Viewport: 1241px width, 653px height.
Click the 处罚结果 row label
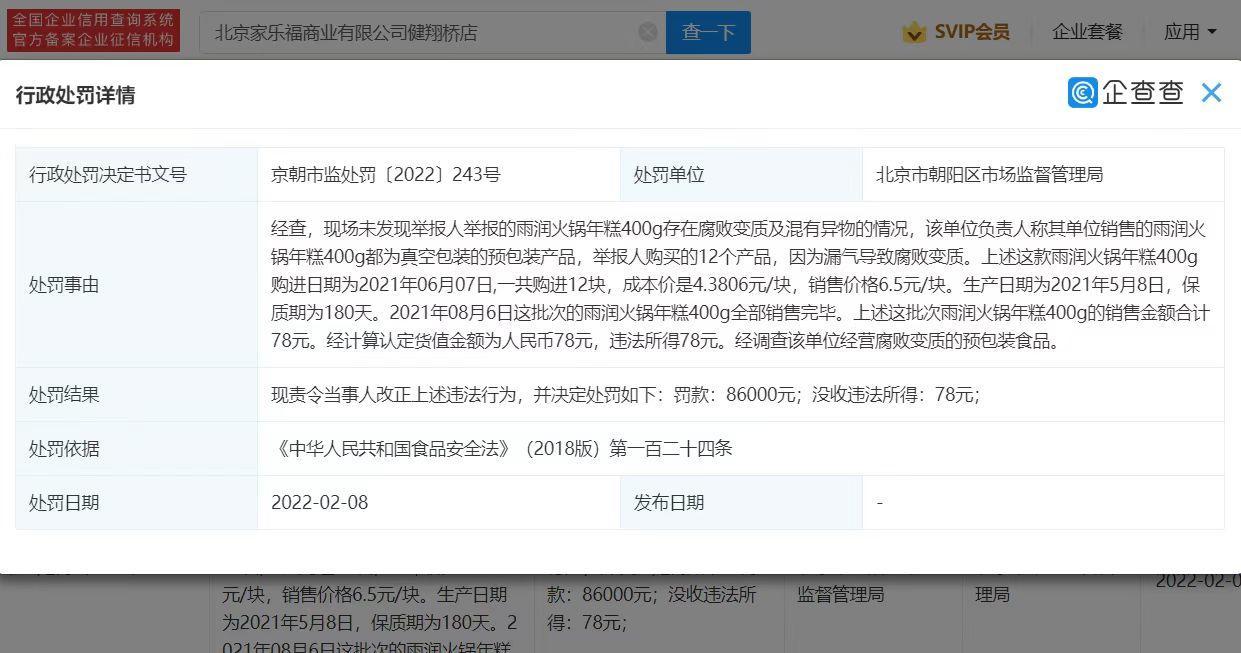(64, 395)
